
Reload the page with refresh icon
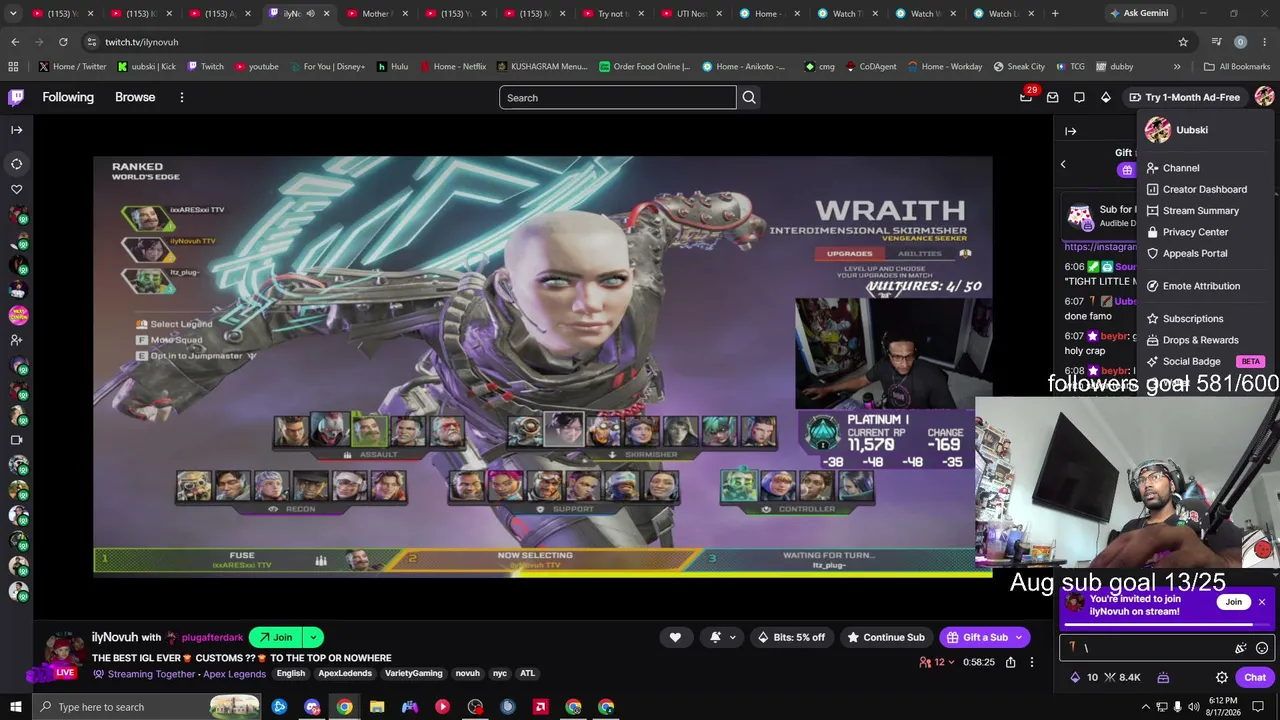[63, 42]
